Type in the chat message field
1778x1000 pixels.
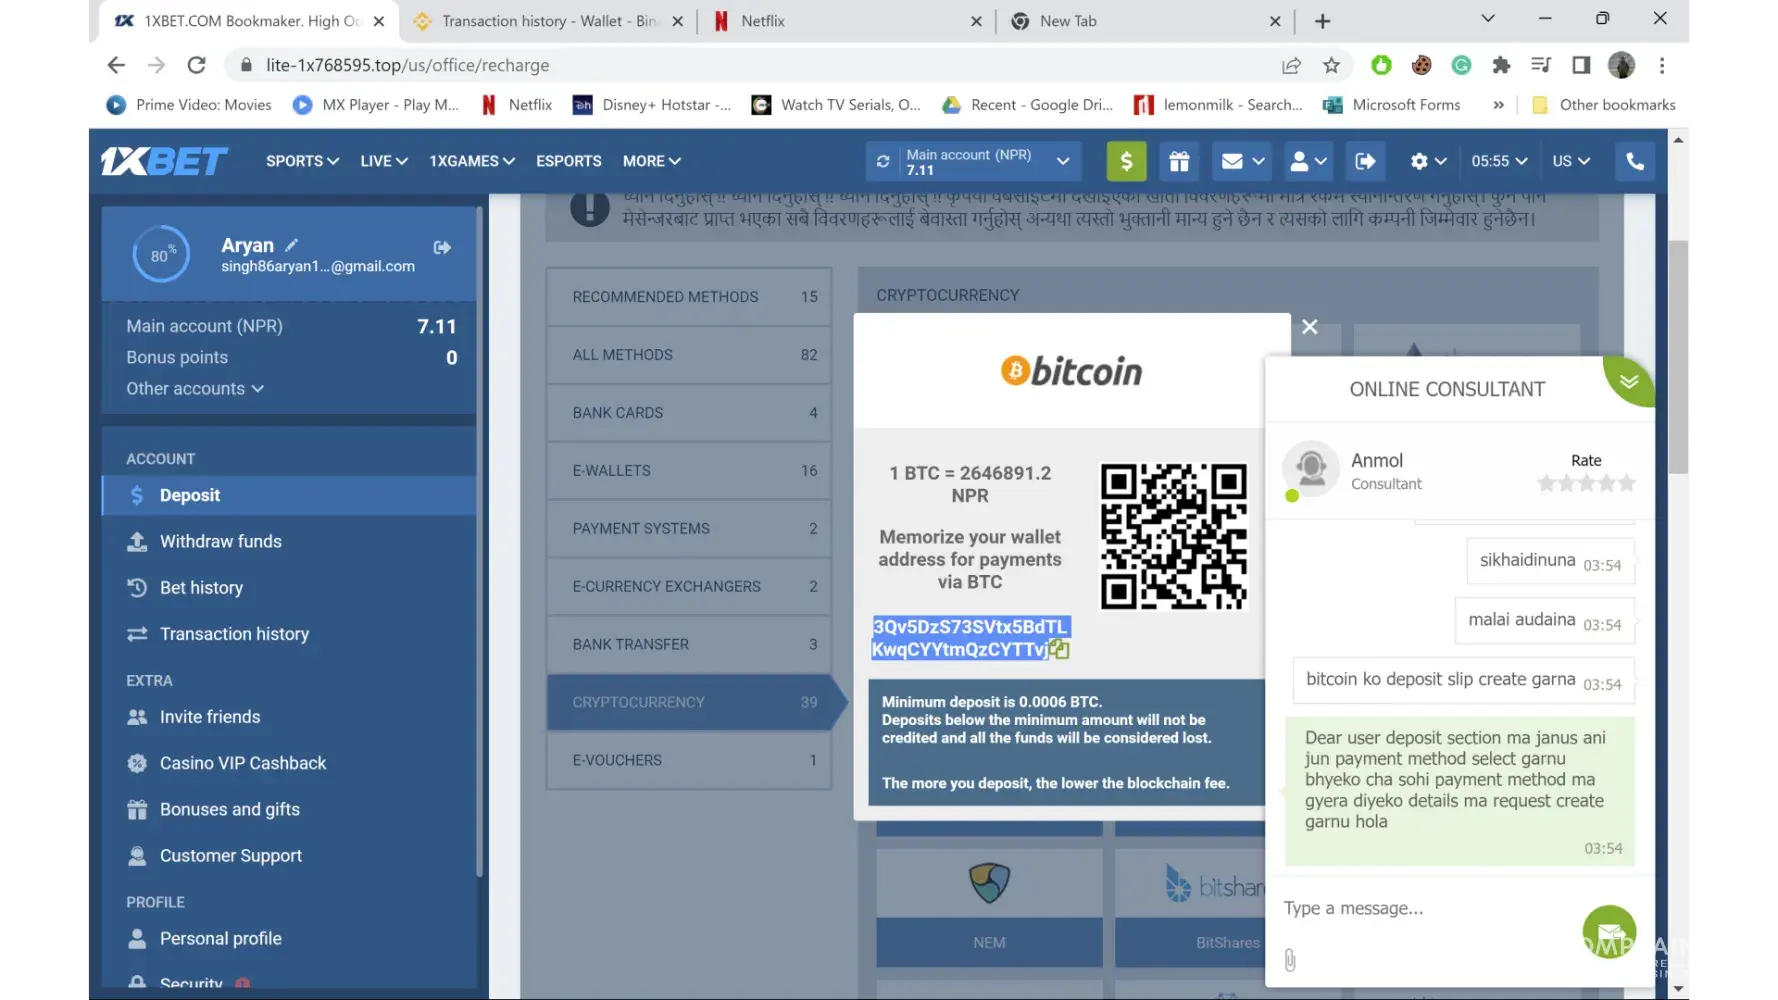[1420, 908]
